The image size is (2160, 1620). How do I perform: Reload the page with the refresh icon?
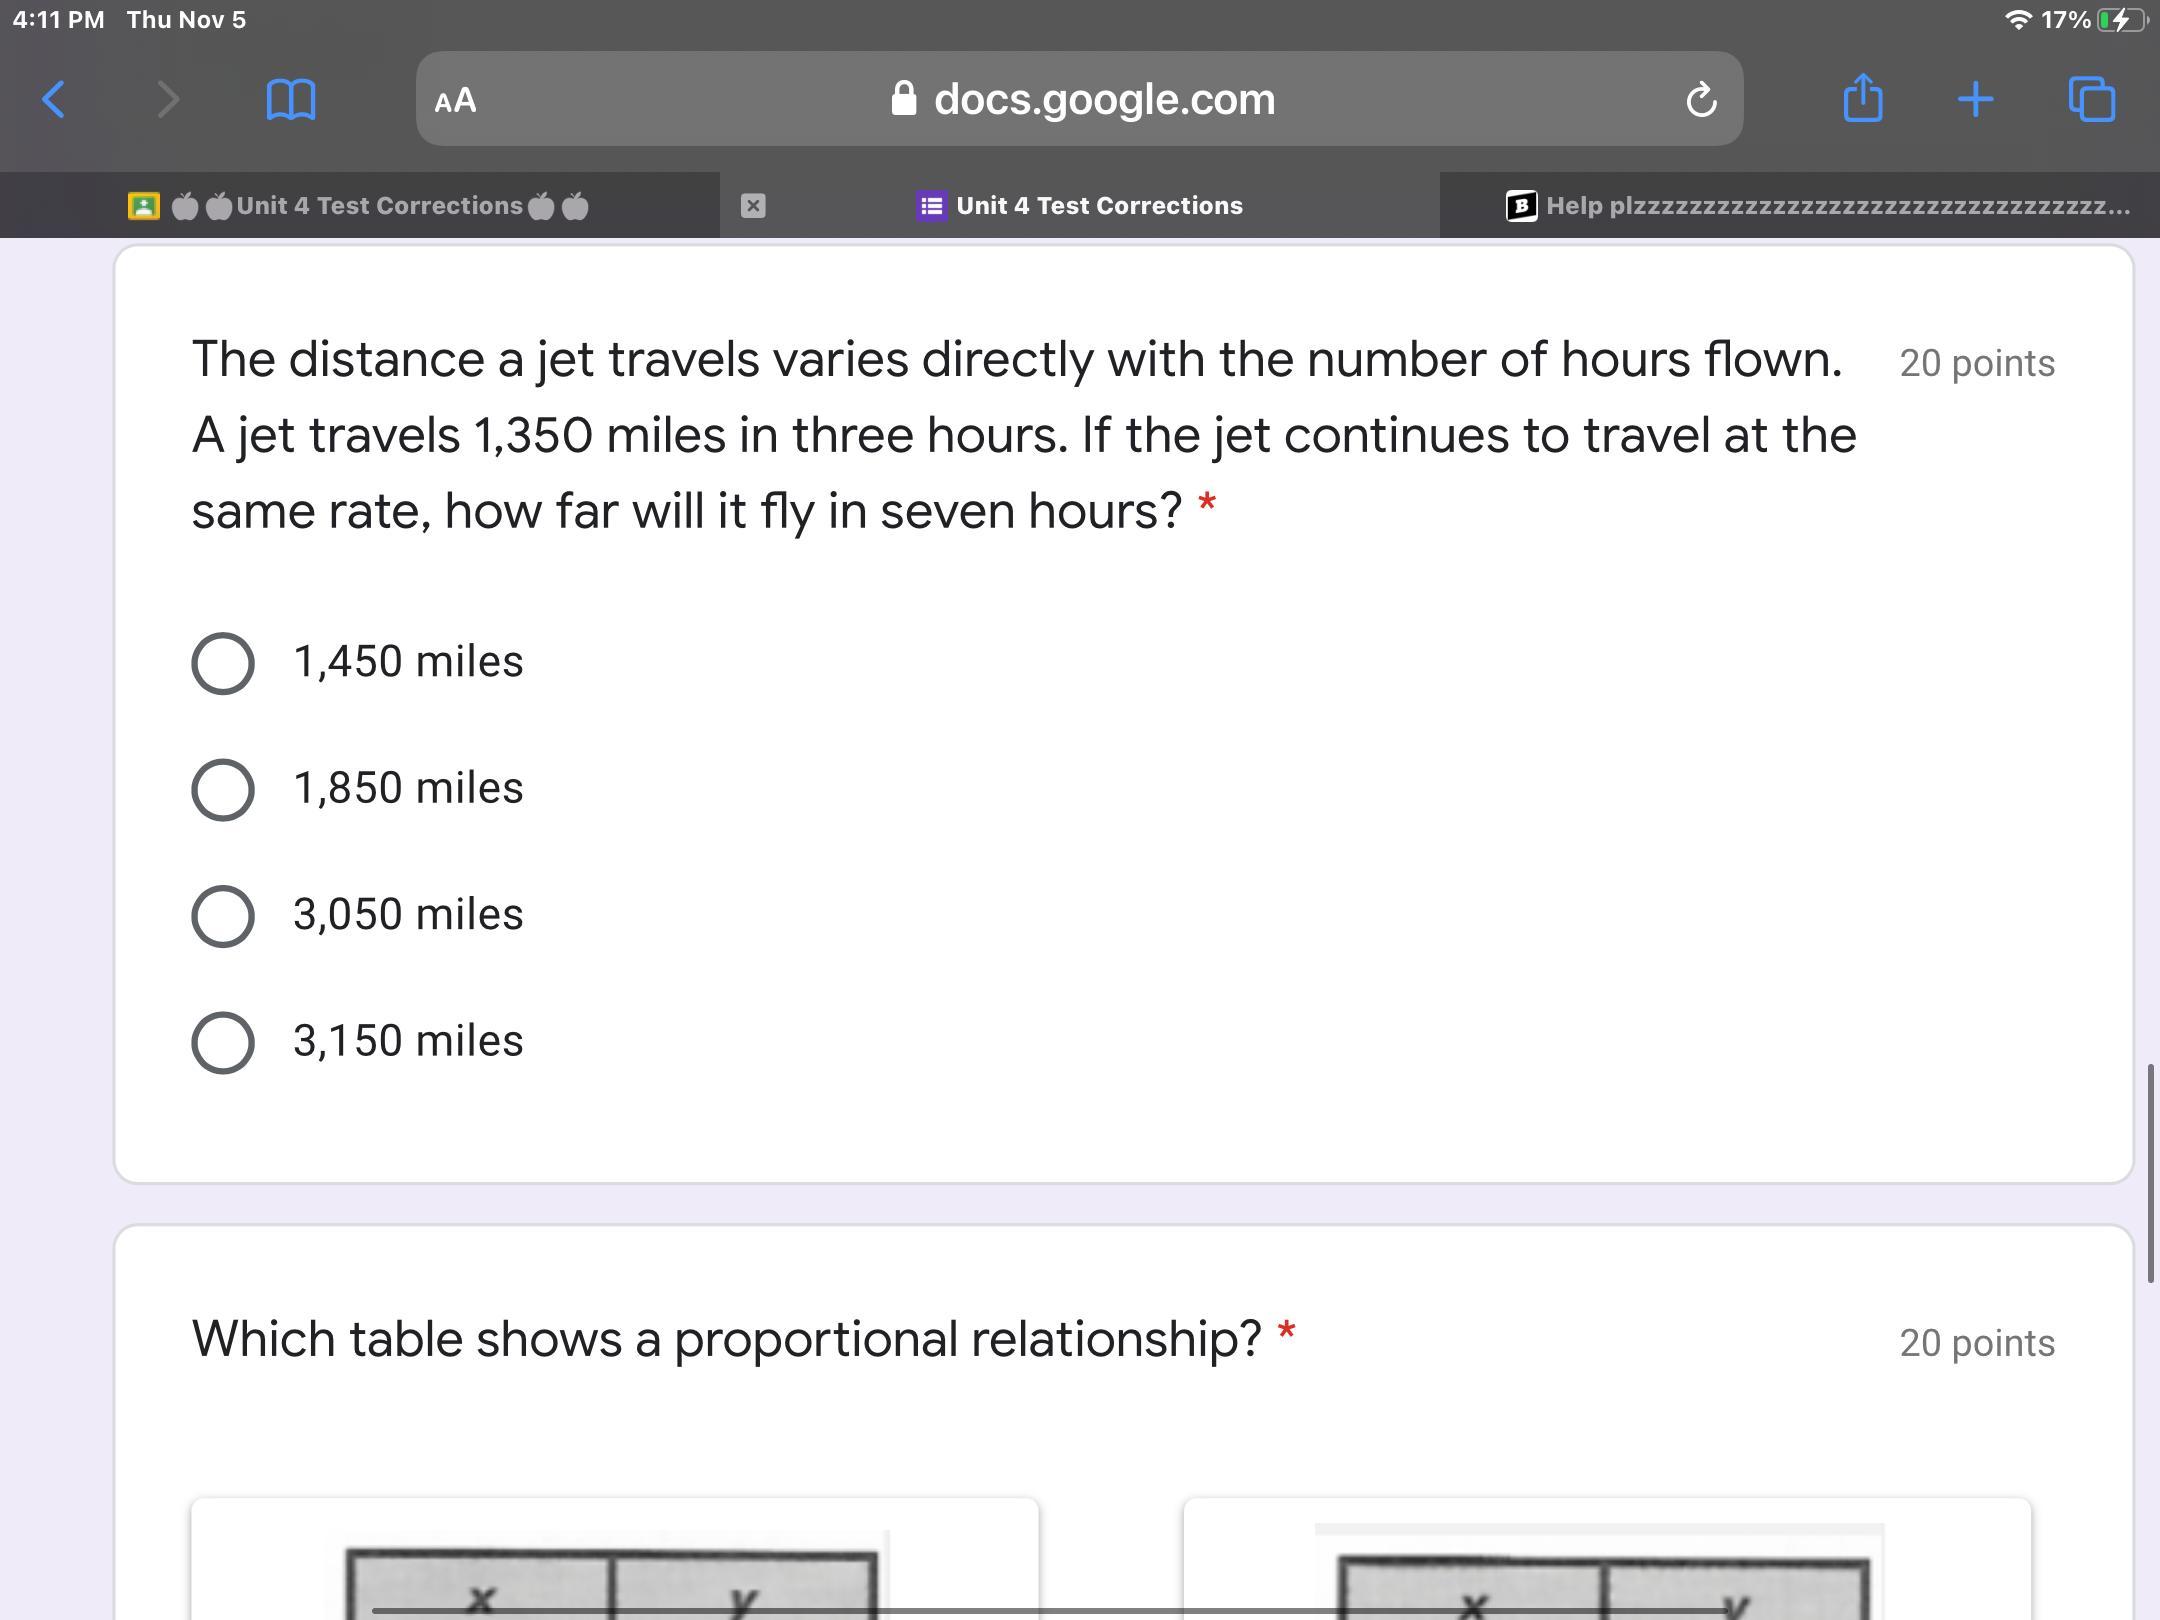coord(1701,100)
